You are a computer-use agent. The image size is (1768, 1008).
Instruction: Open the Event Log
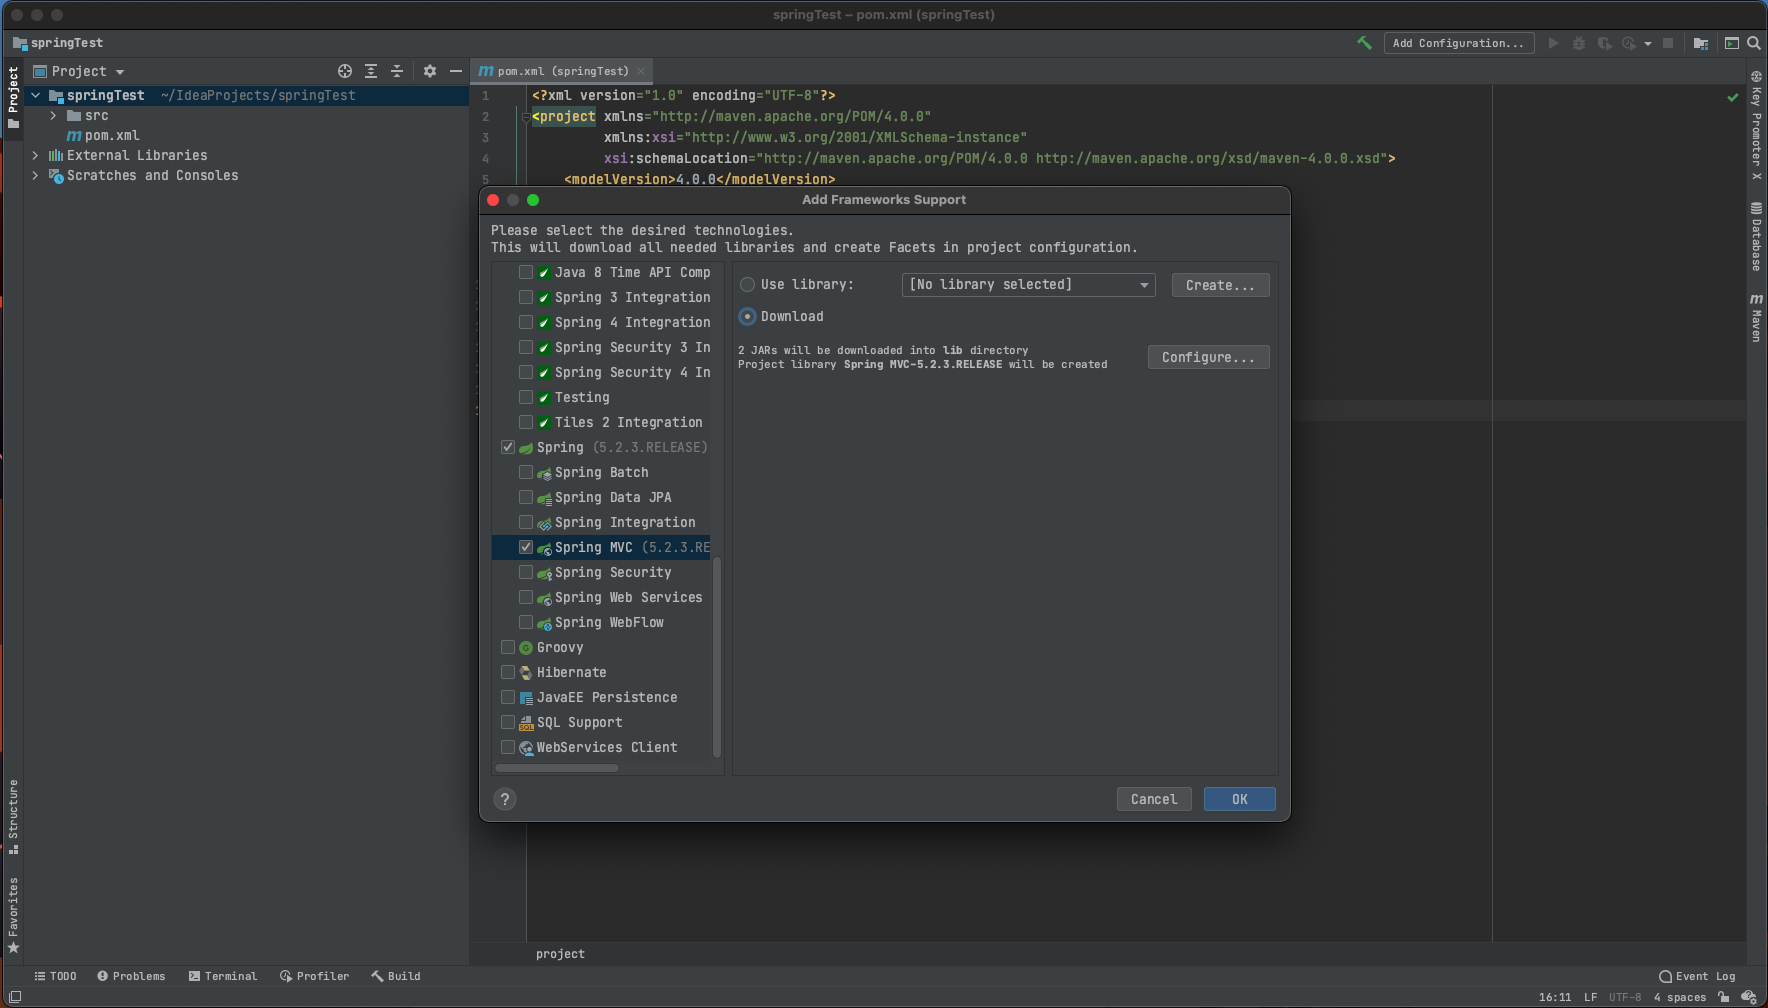[x=1697, y=976]
